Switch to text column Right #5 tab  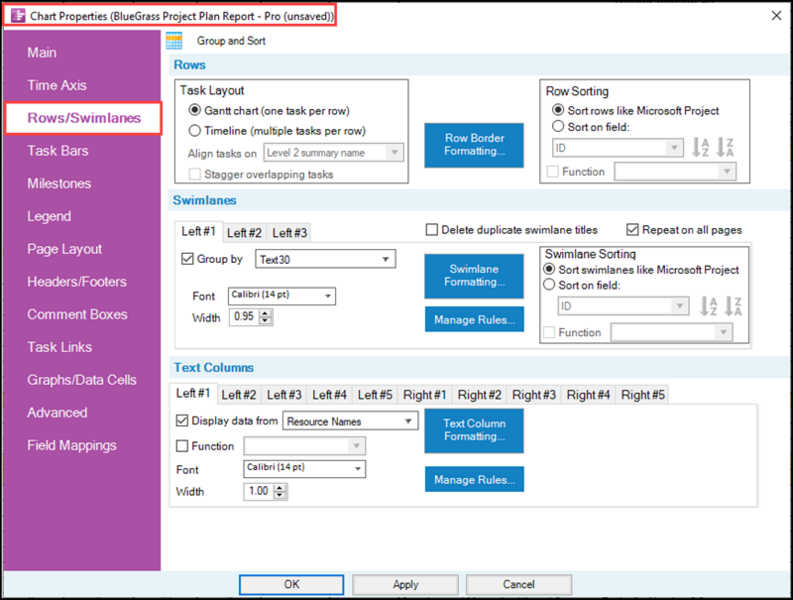click(x=643, y=395)
